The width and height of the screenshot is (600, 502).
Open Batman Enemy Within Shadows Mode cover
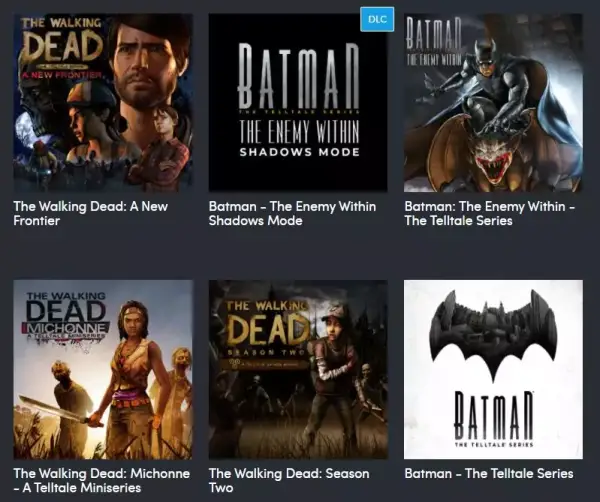pyautogui.click(x=298, y=103)
